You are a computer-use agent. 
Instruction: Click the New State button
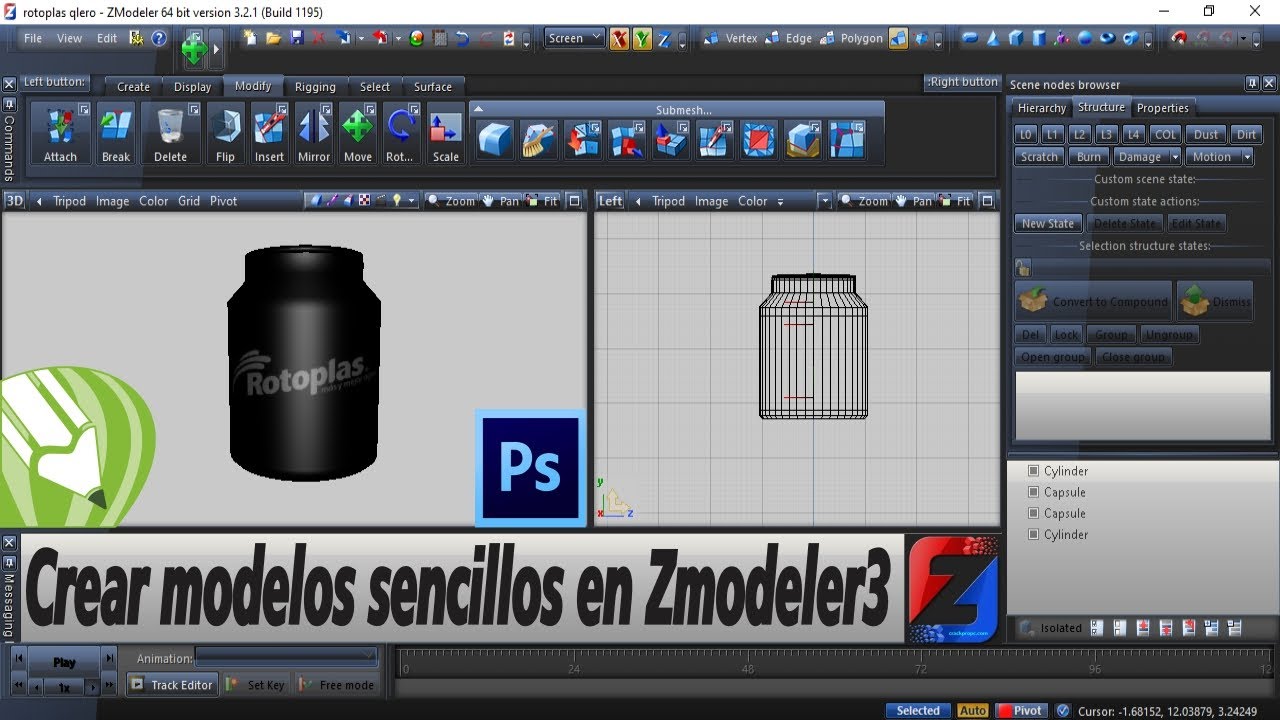(1048, 224)
